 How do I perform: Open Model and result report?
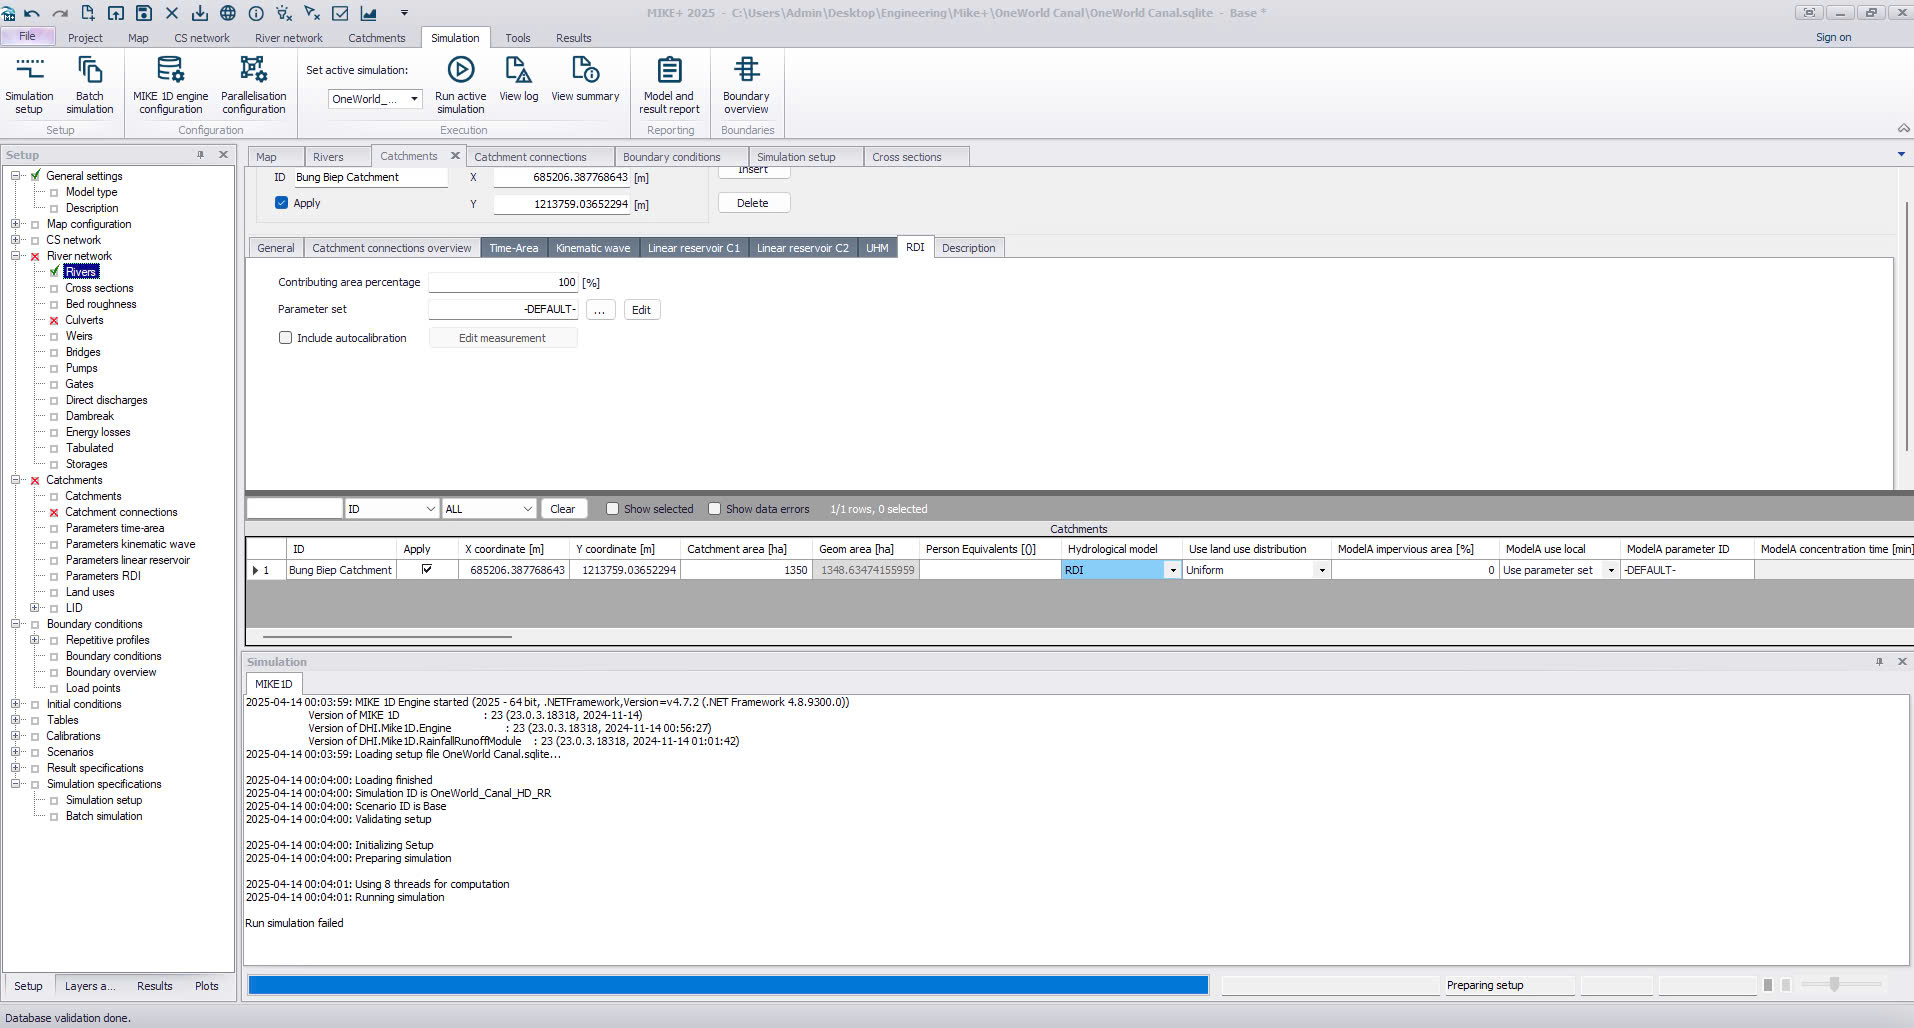pos(669,85)
